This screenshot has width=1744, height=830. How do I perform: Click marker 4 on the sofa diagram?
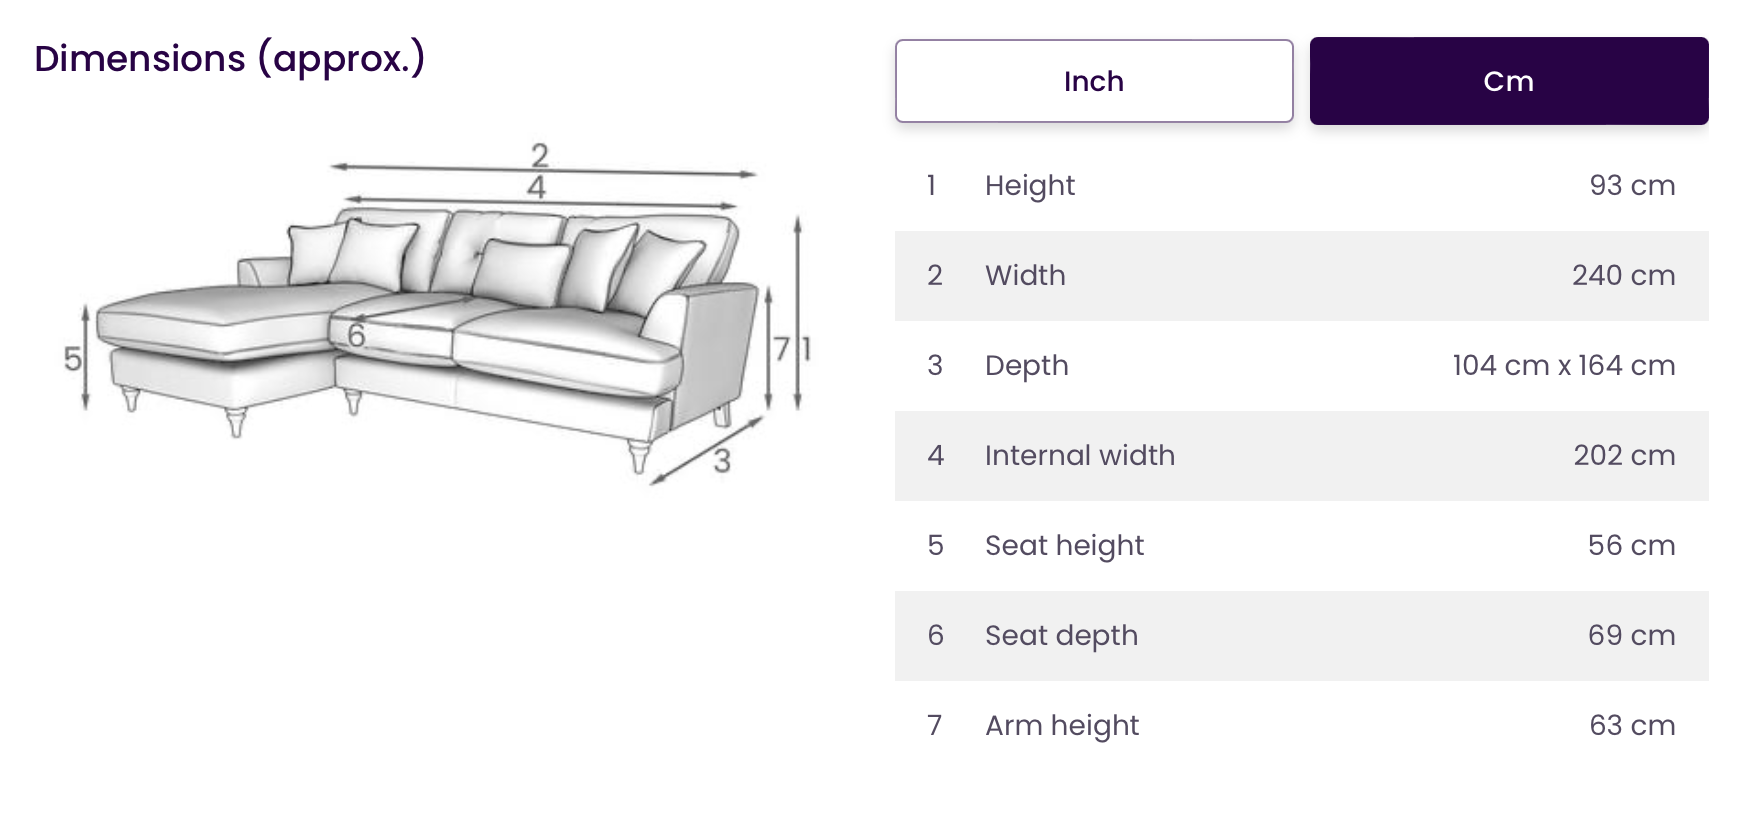coord(537,187)
